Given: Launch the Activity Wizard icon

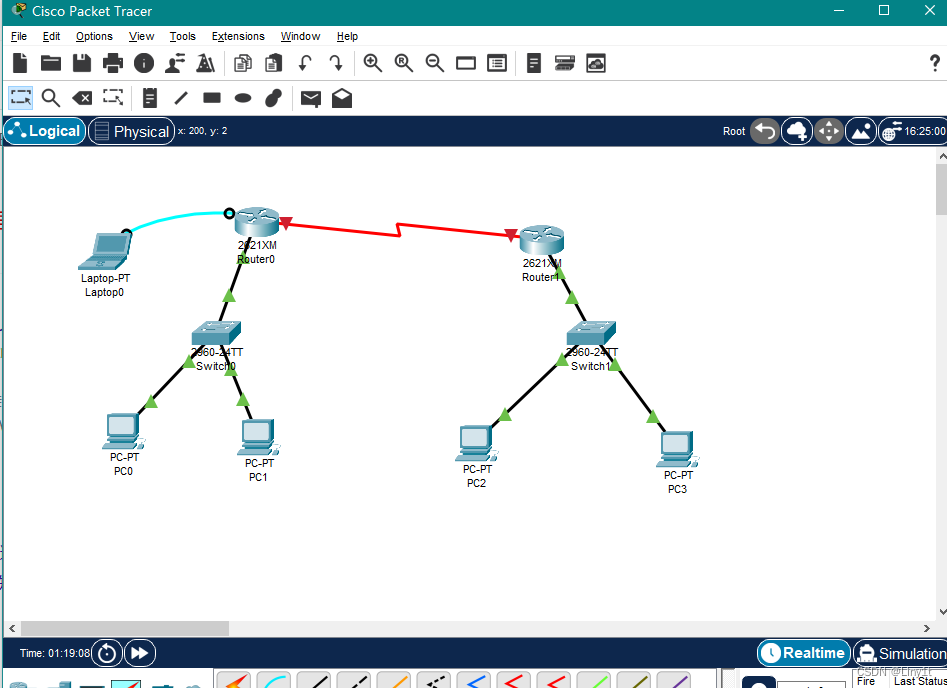Looking at the screenshot, I should click(175, 63).
